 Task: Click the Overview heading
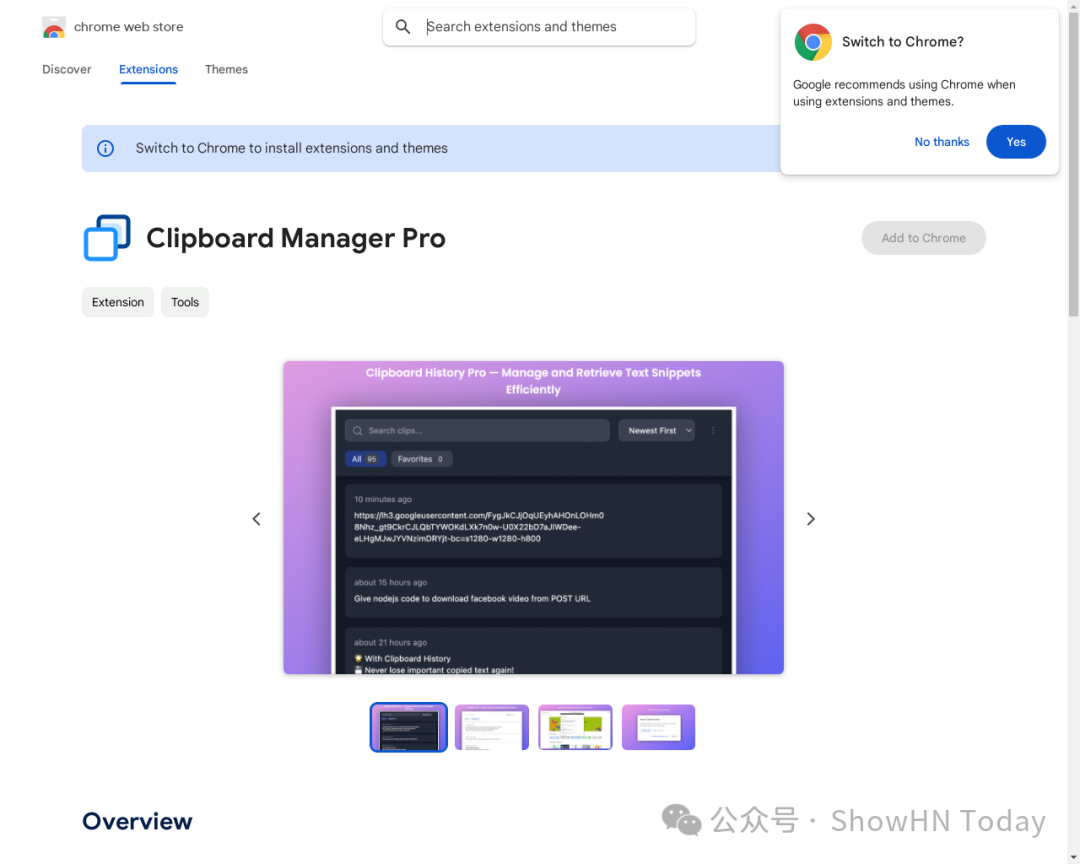click(x=137, y=821)
